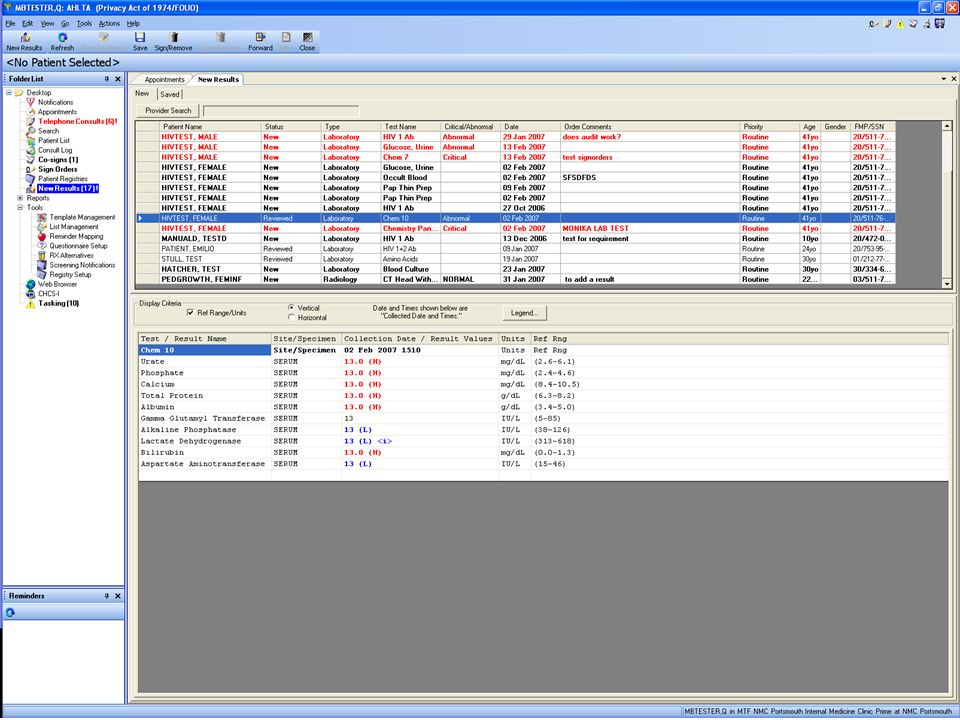
Task: Select the New results sub-tab
Action: (142, 94)
